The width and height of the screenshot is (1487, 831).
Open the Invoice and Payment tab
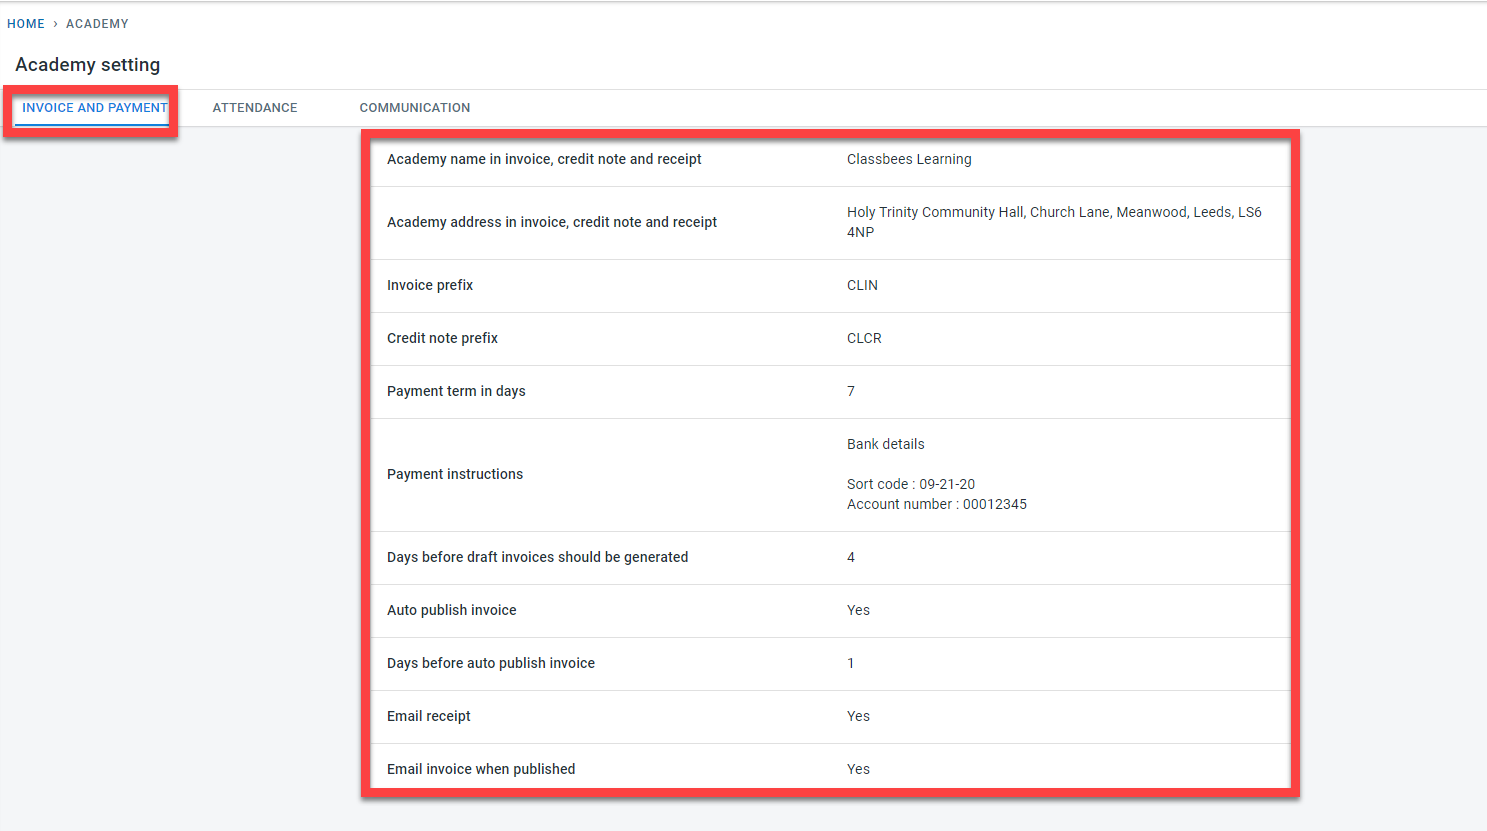(x=94, y=108)
